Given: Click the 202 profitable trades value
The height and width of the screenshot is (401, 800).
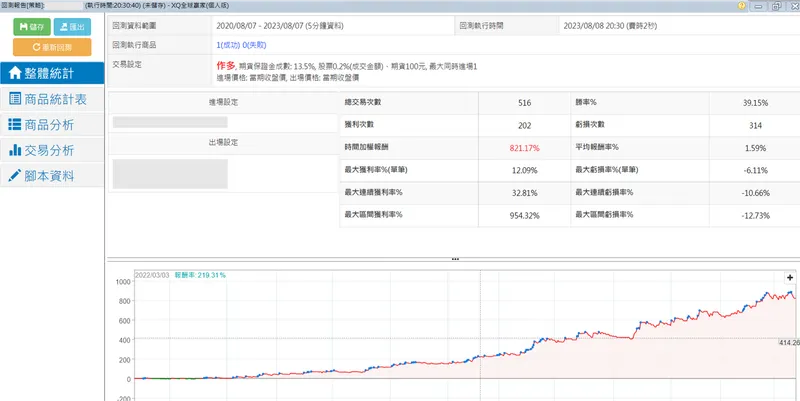Looking at the screenshot, I should (x=524, y=126).
